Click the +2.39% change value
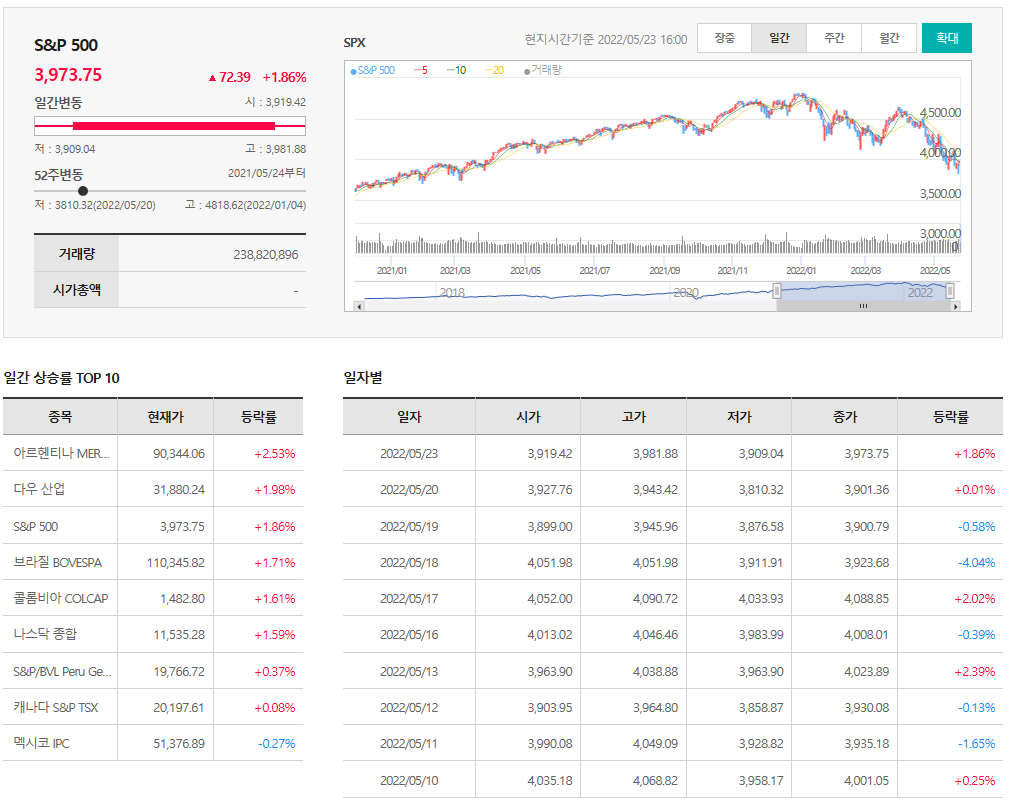1009x805 pixels. [975, 671]
